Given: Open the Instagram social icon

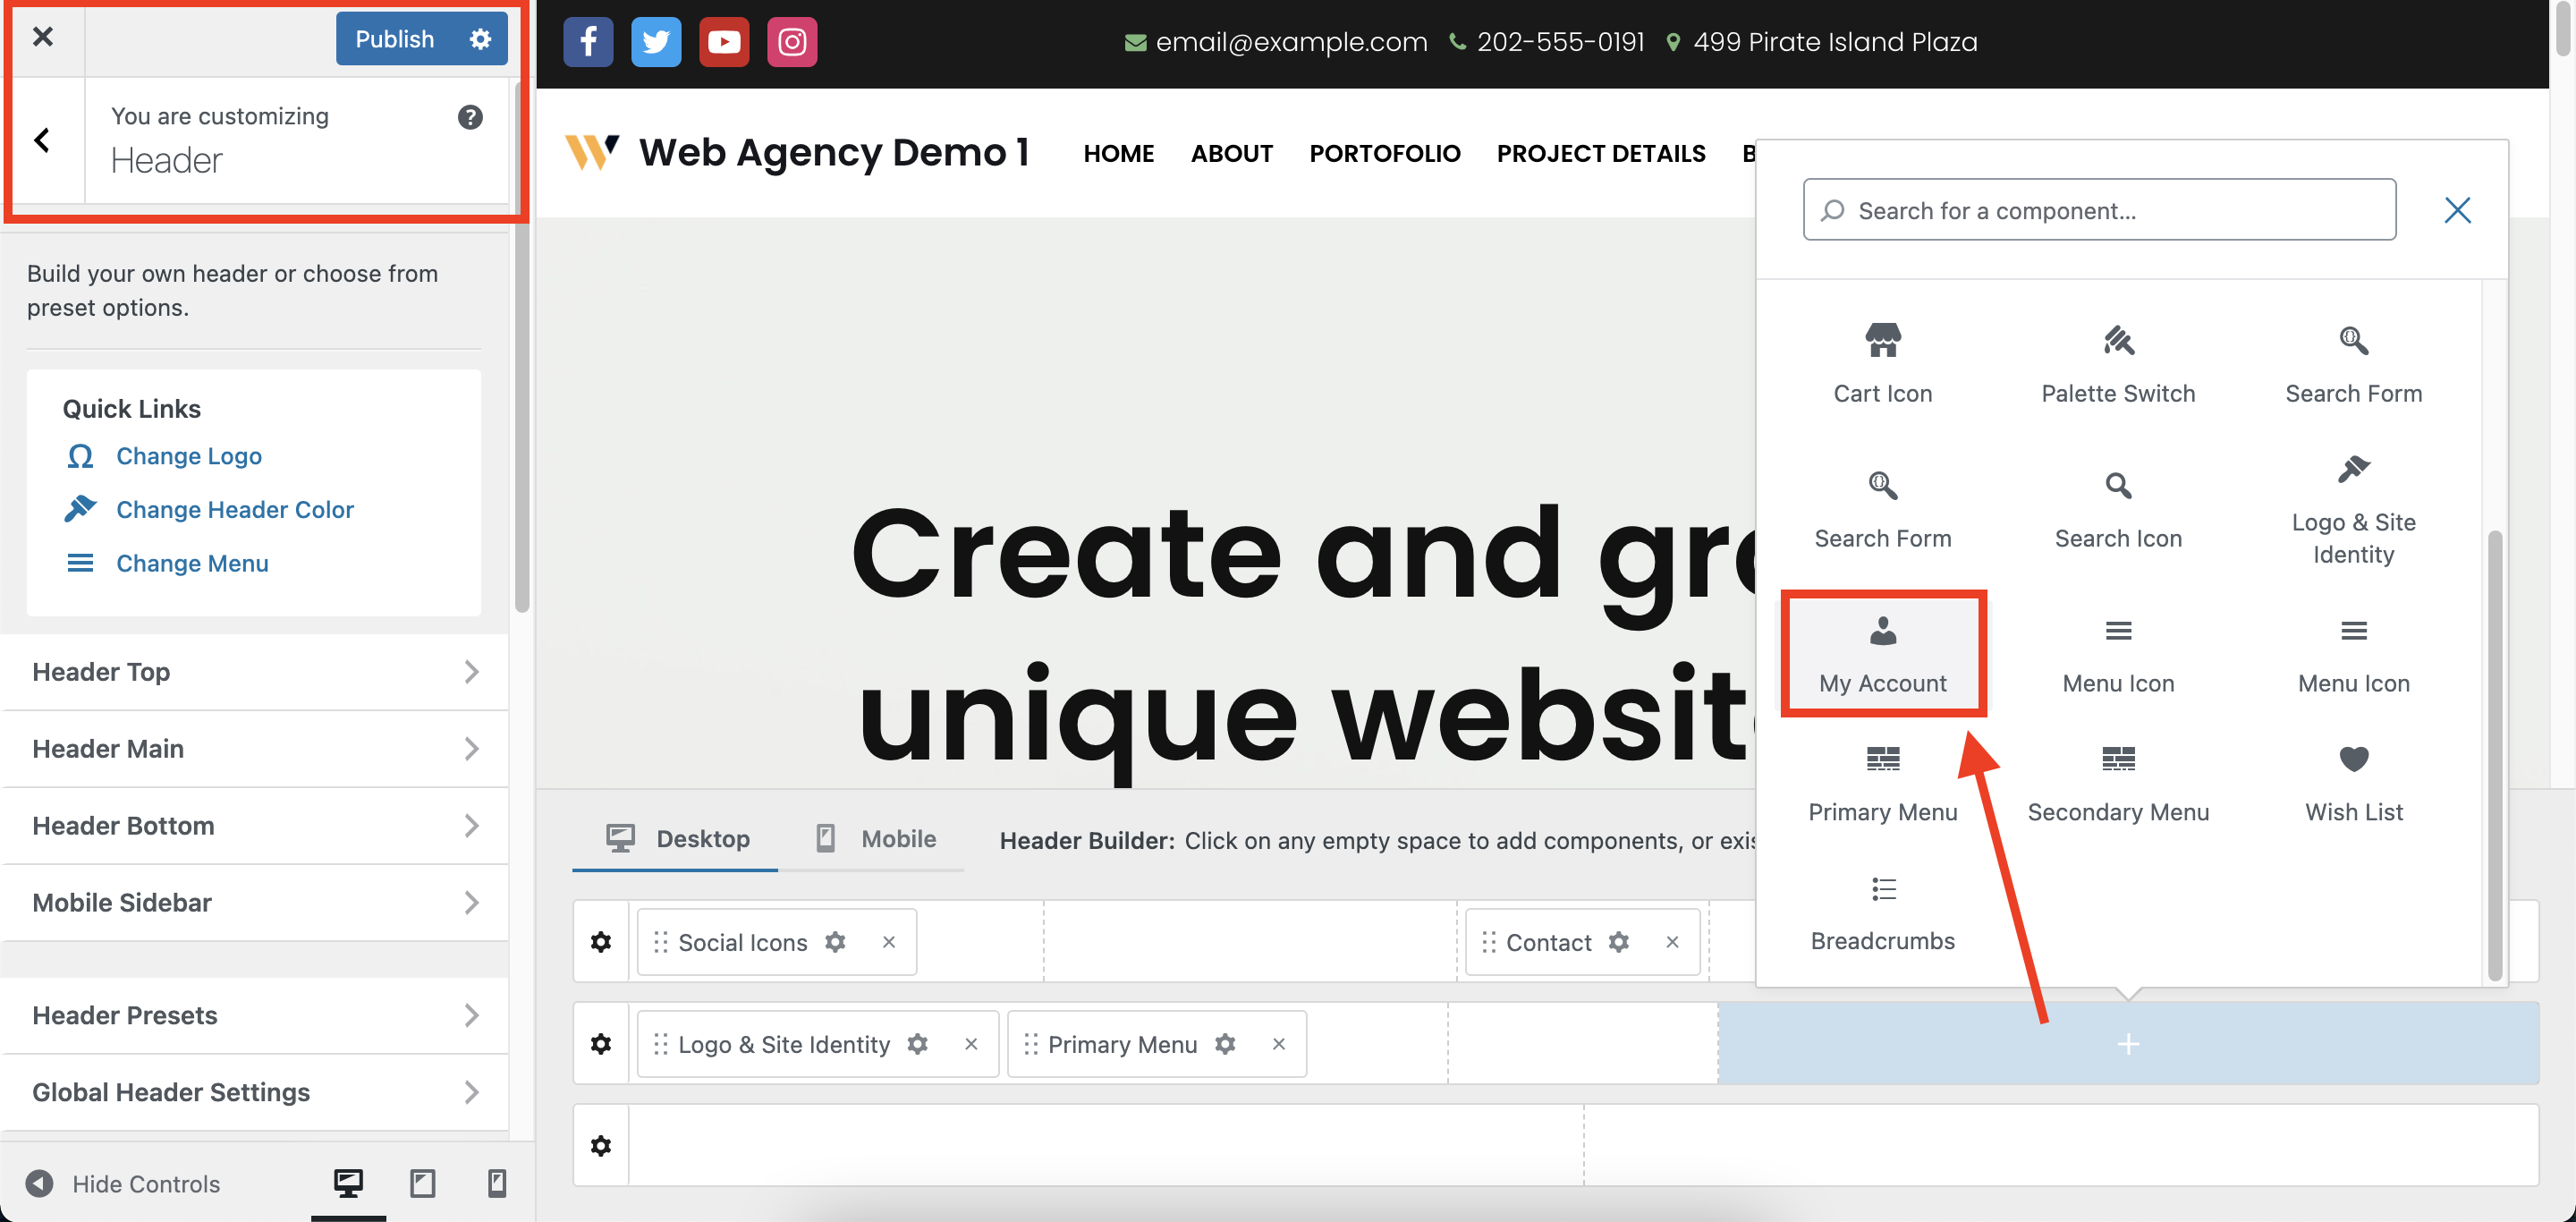Looking at the screenshot, I should coord(792,42).
